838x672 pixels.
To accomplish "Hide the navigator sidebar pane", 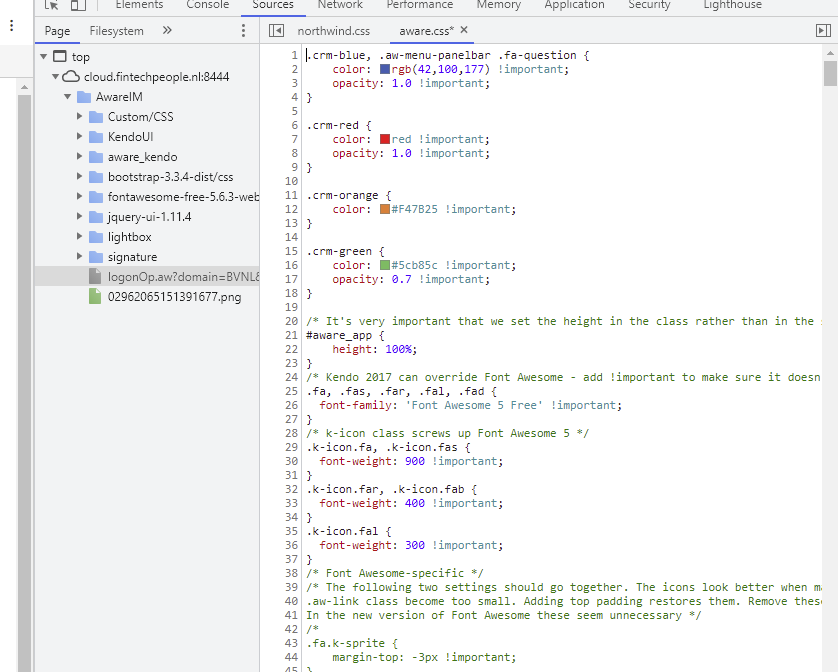I will (x=276, y=30).
